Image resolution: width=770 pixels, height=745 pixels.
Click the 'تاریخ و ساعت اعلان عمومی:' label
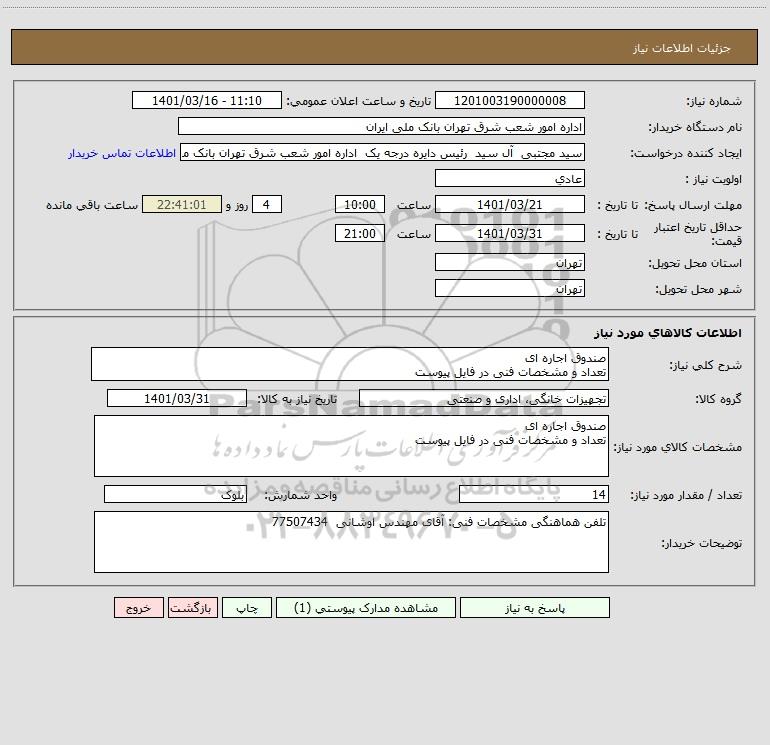pos(359,101)
